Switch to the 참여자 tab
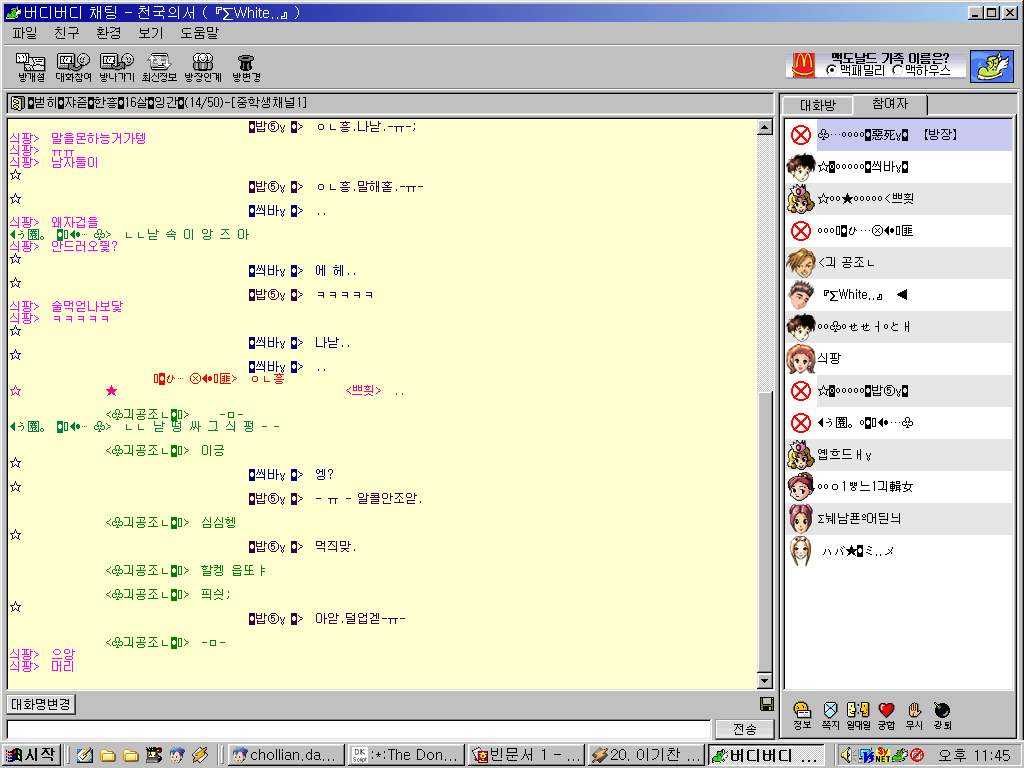This screenshot has width=1024, height=768. point(889,104)
